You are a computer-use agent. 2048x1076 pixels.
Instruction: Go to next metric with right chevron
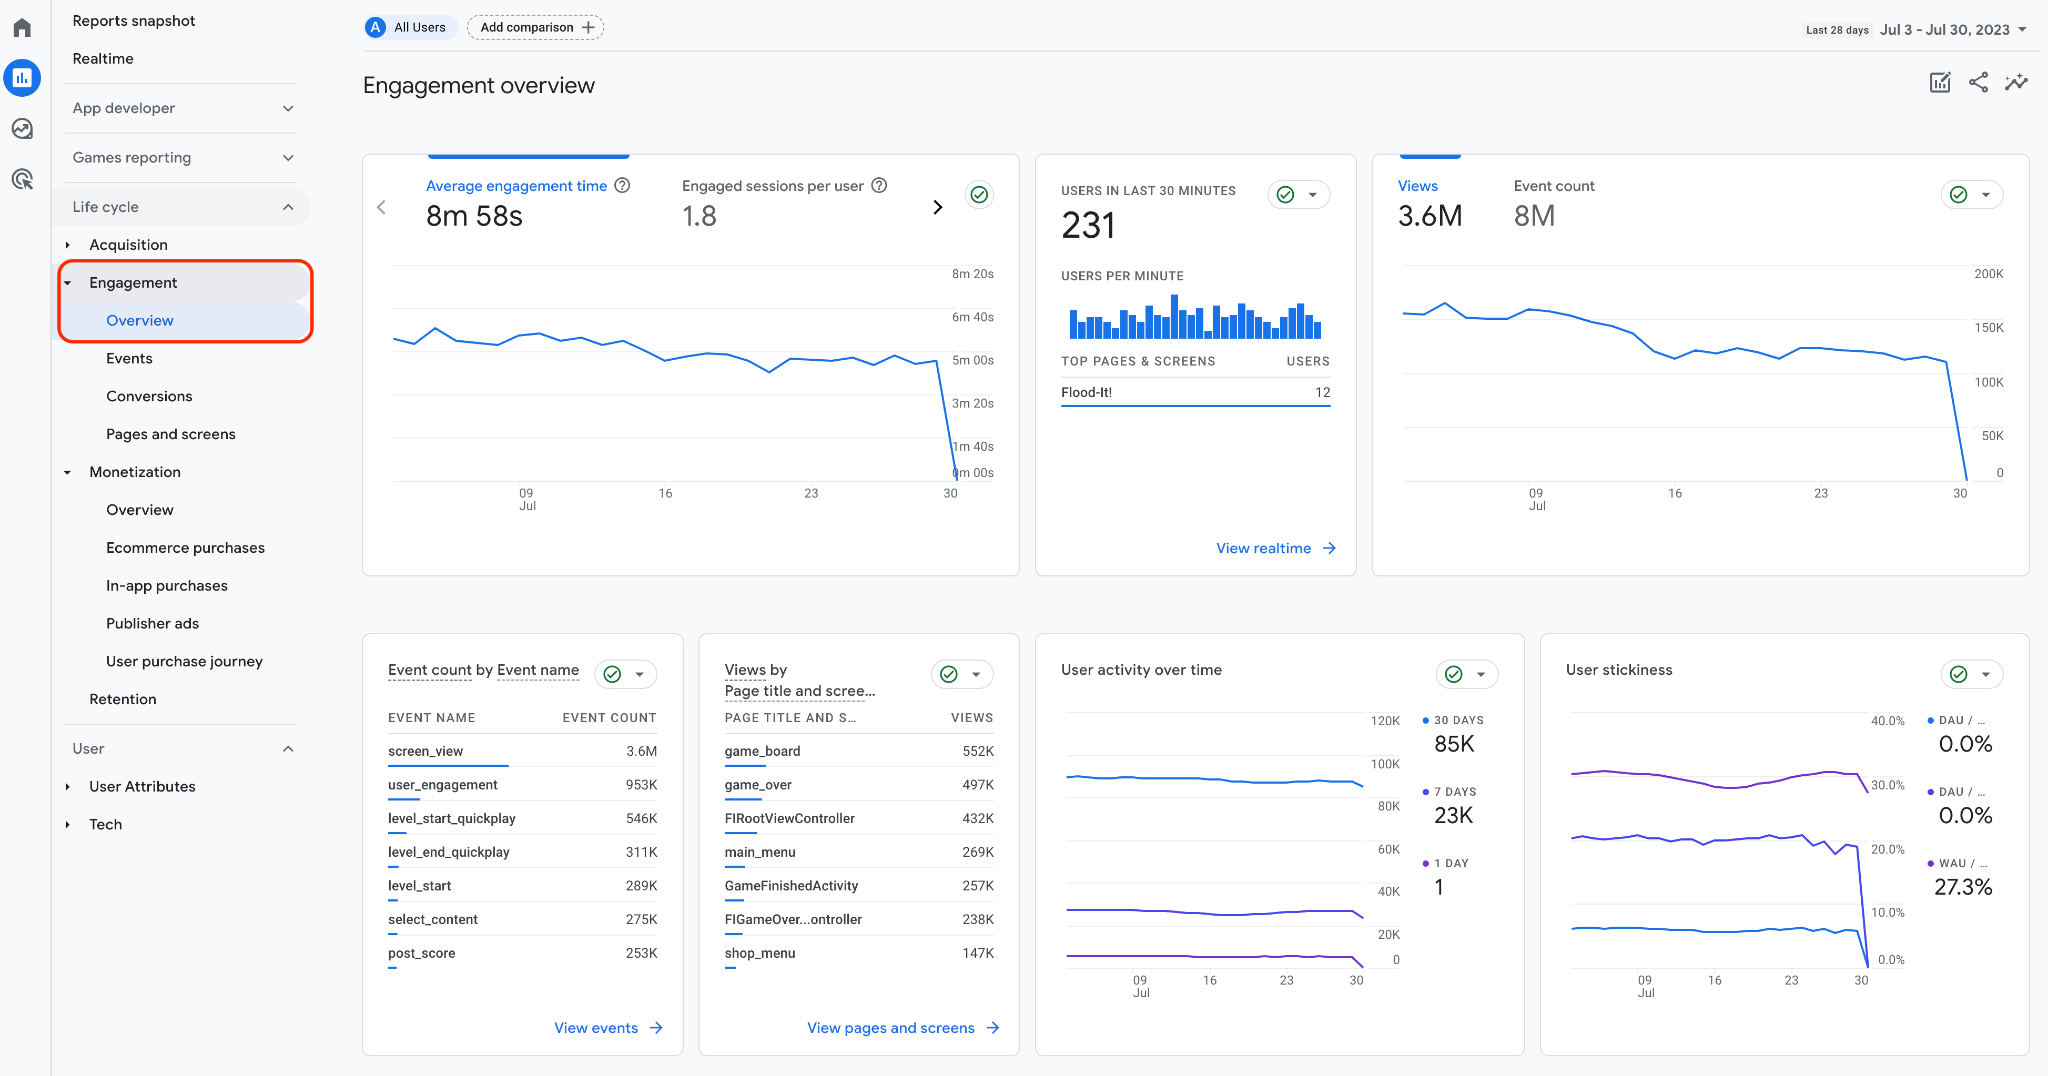click(937, 207)
